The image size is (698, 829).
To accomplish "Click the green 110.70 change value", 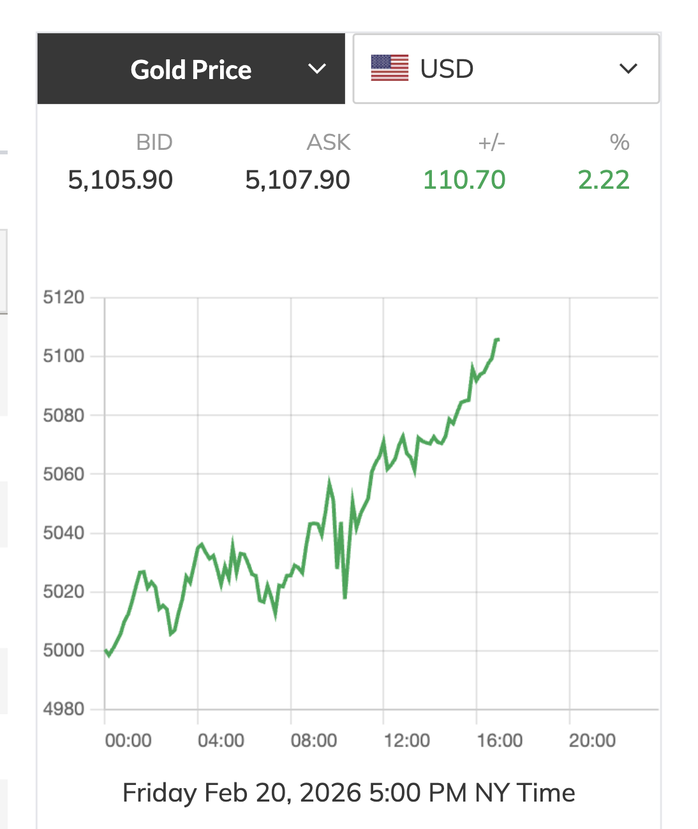I will coord(464,180).
